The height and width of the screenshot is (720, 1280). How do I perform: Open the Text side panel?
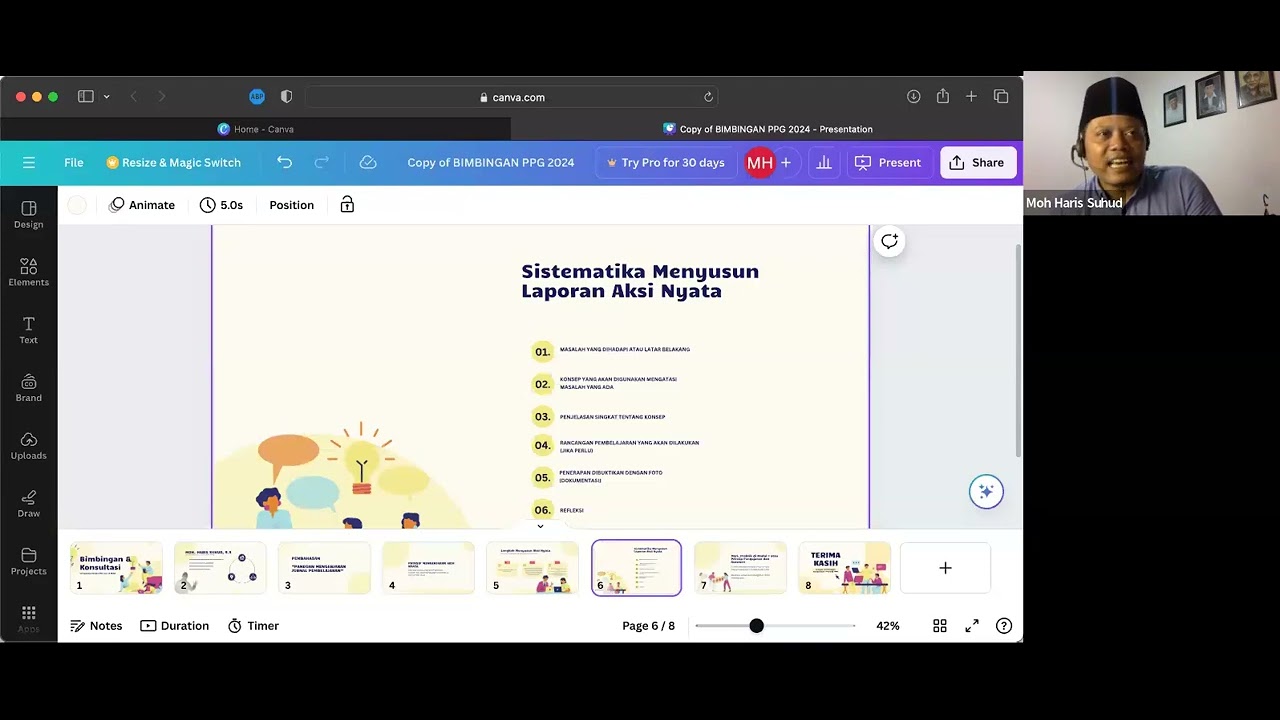(29, 330)
